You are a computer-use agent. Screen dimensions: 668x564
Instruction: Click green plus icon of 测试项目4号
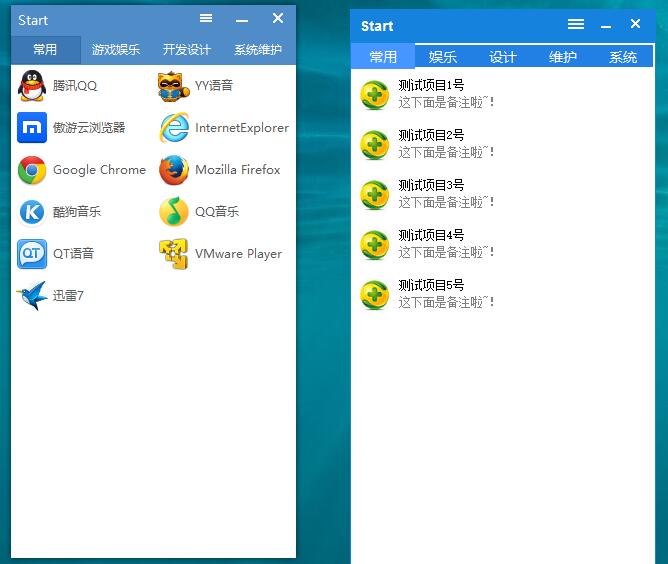click(x=374, y=245)
